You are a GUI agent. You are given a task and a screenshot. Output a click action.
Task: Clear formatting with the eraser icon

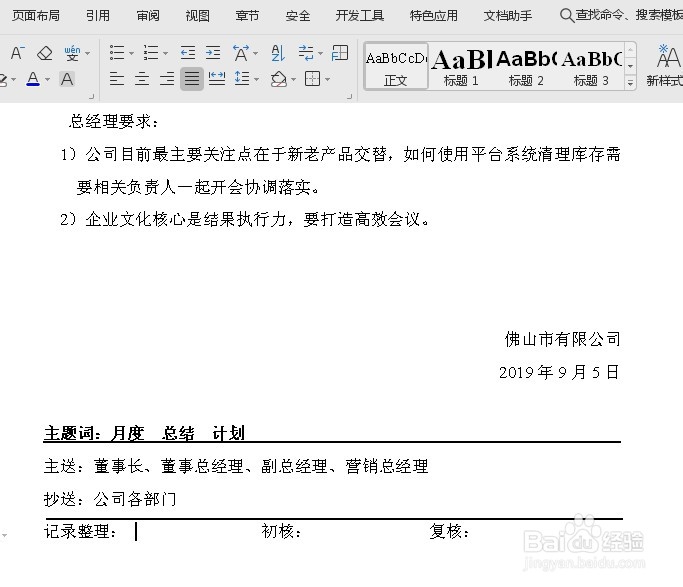[44, 53]
